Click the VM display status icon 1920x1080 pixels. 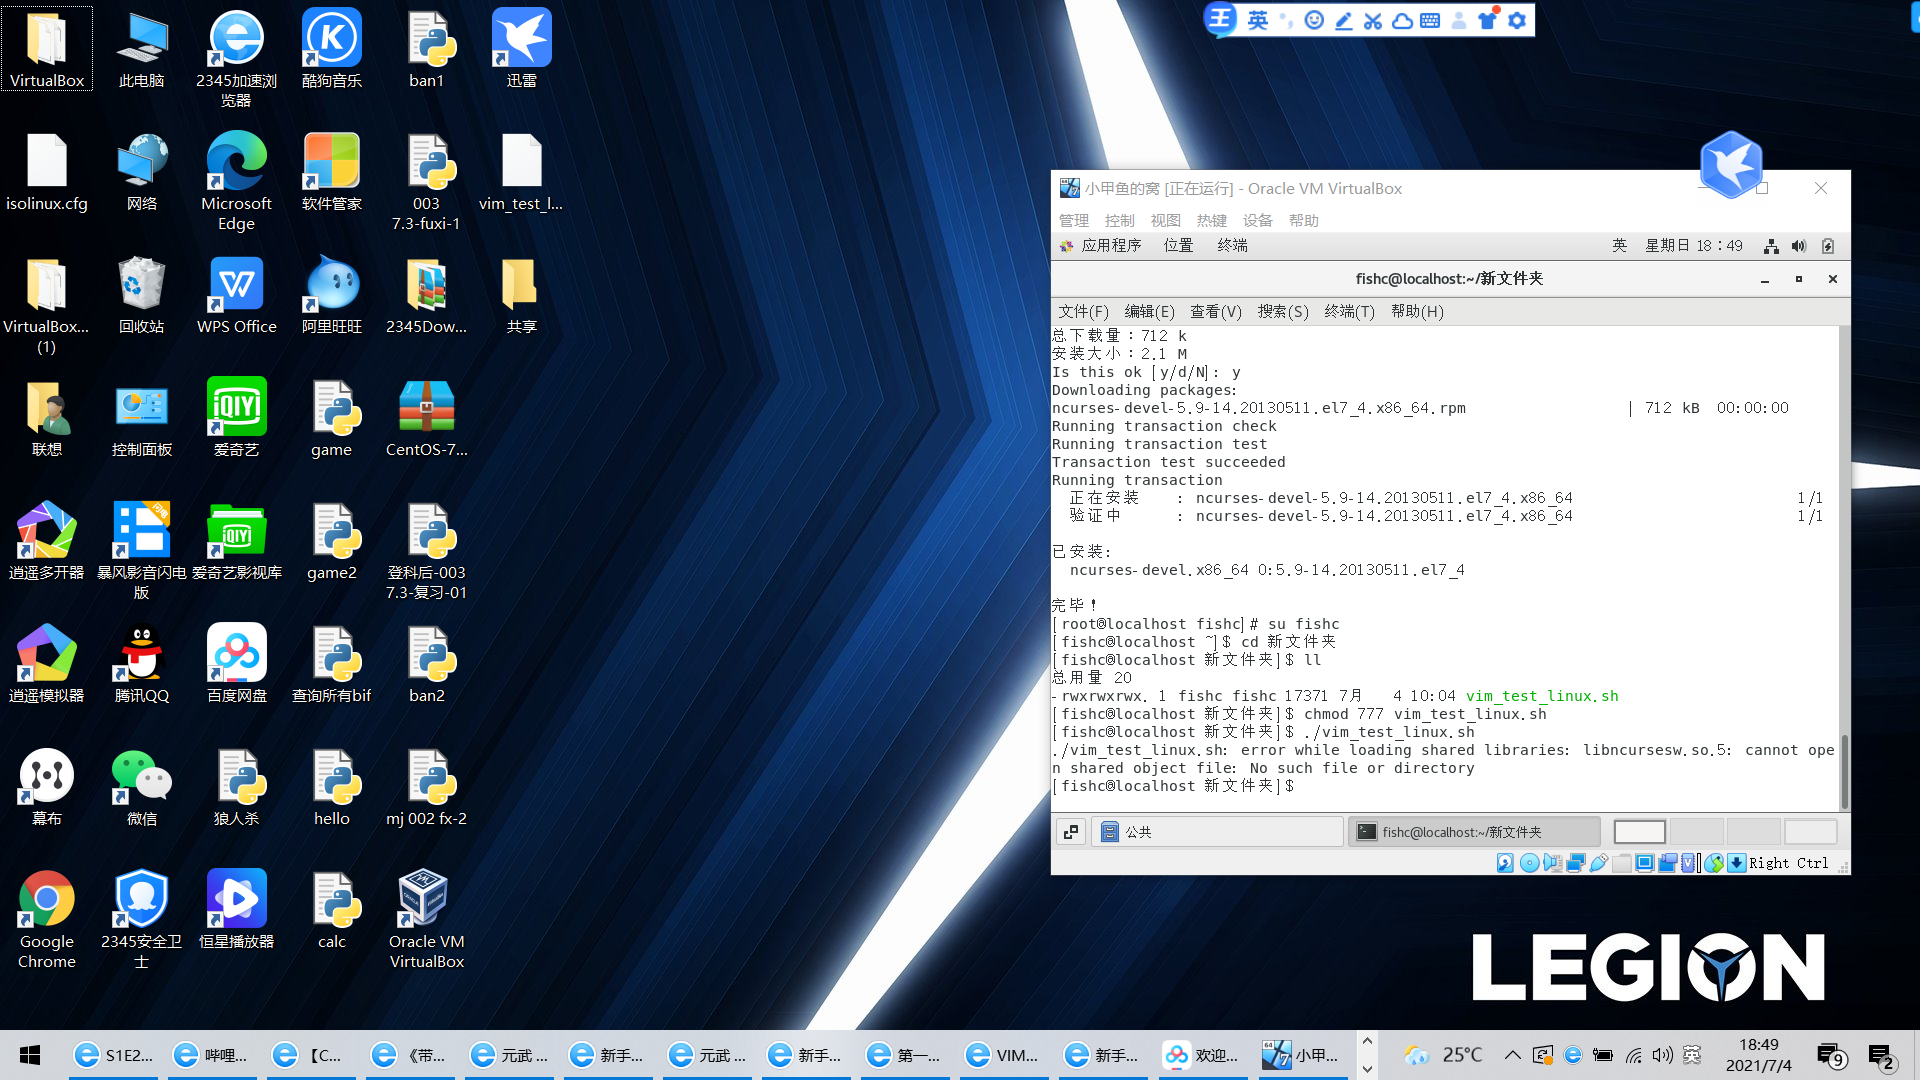1644,863
